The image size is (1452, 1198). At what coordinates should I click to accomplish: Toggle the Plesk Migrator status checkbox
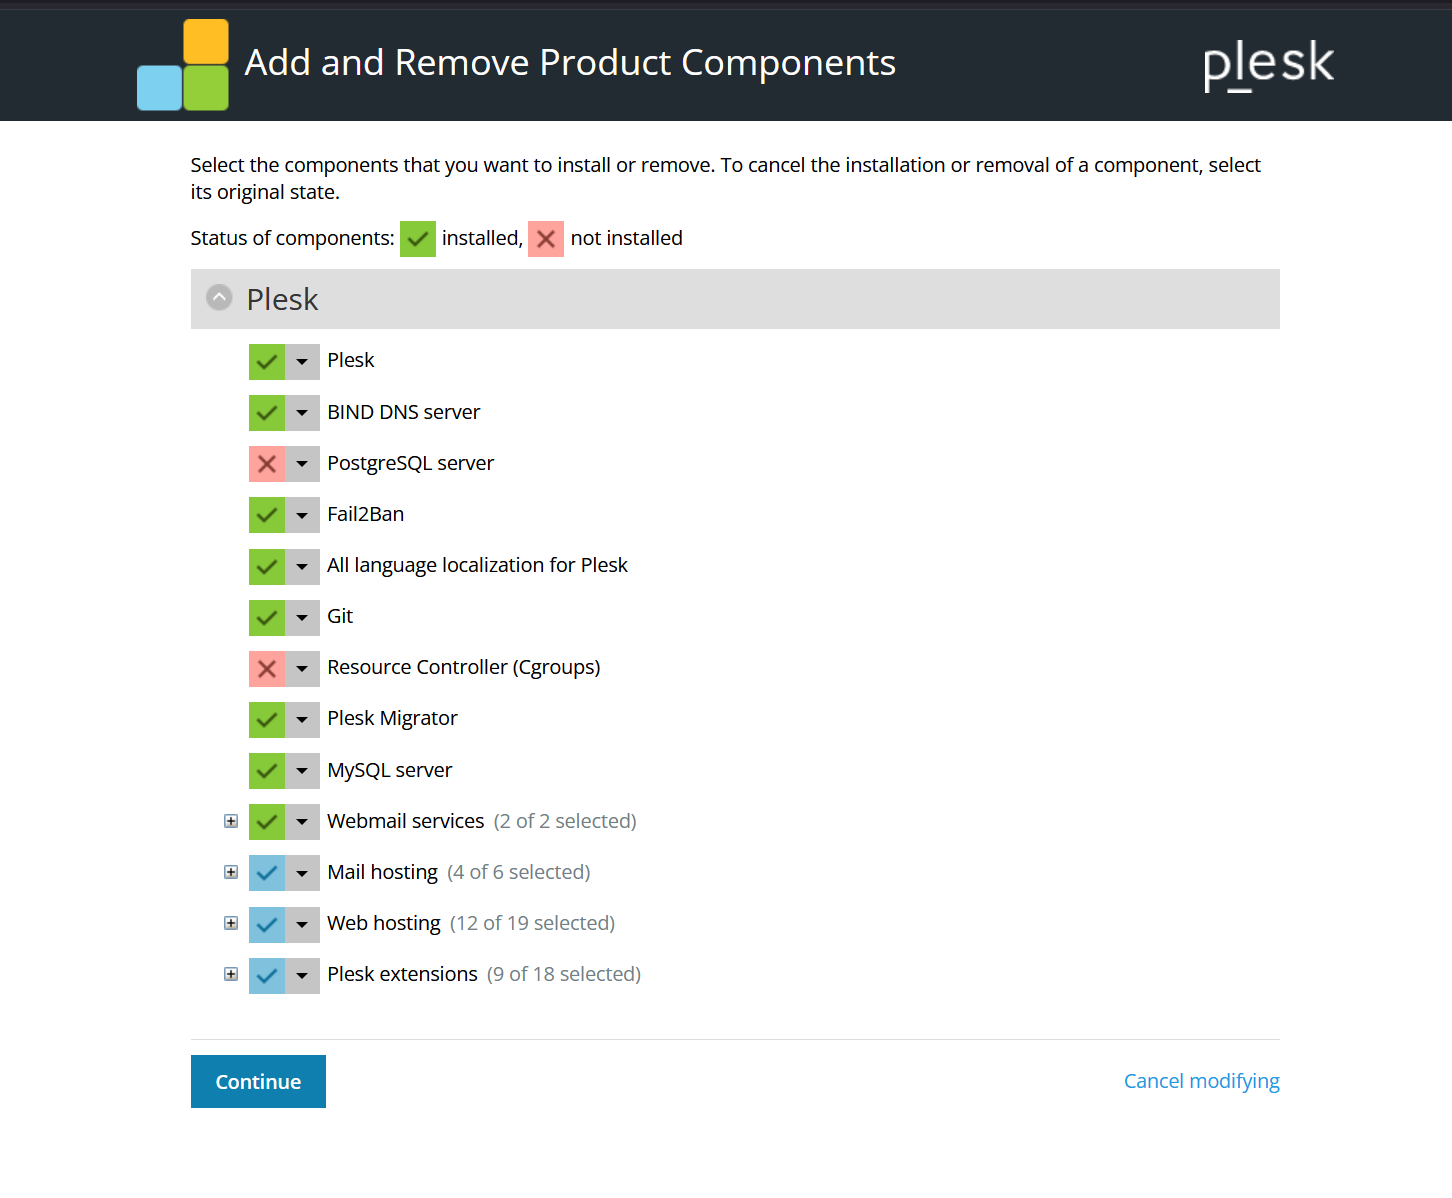[x=267, y=719]
